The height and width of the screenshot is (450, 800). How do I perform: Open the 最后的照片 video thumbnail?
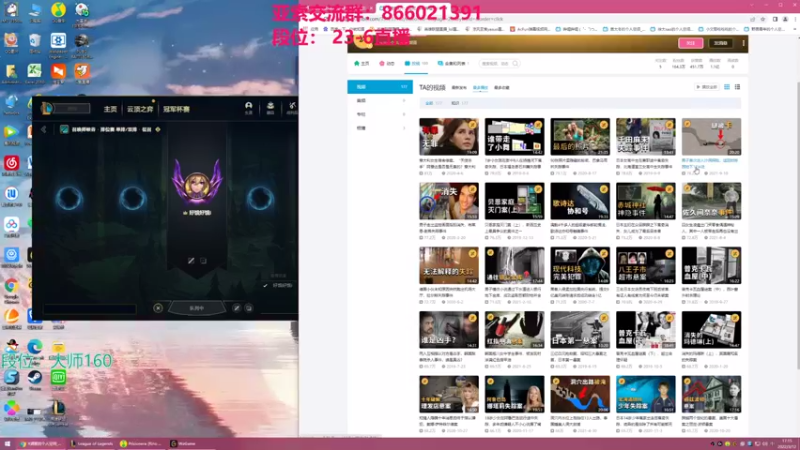click(x=580, y=137)
